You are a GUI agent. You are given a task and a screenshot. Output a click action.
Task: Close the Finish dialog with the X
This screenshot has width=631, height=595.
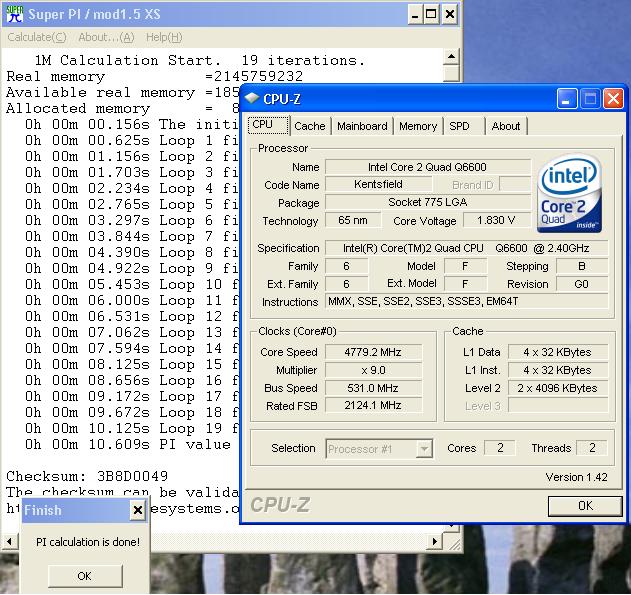(x=138, y=510)
